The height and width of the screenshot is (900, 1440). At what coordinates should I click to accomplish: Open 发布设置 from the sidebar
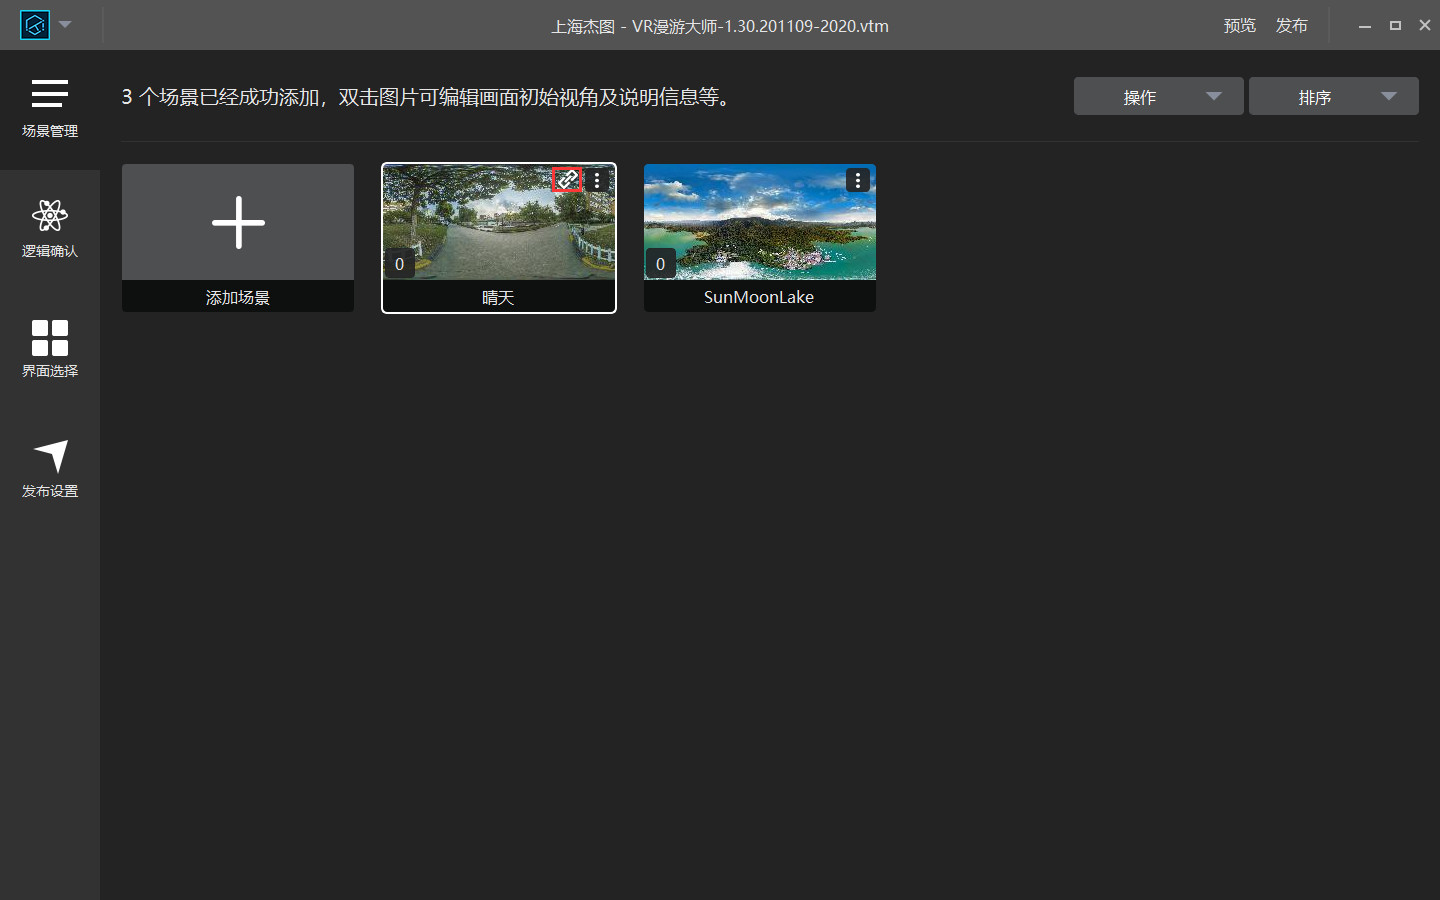(50, 469)
